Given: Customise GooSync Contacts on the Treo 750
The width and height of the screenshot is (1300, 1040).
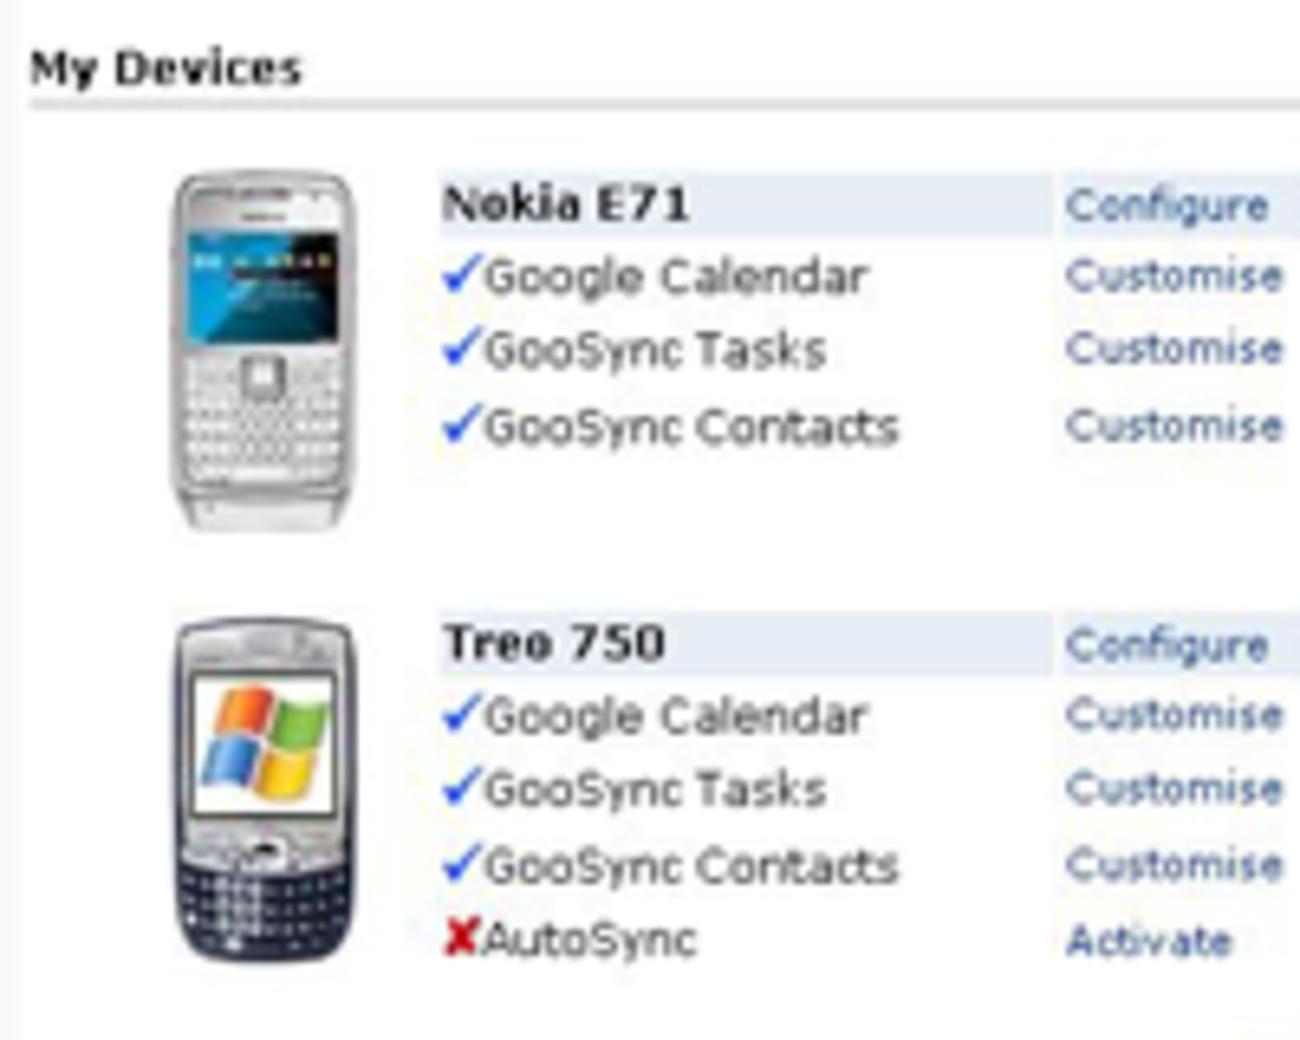Looking at the screenshot, I should click(x=1174, y=865).
